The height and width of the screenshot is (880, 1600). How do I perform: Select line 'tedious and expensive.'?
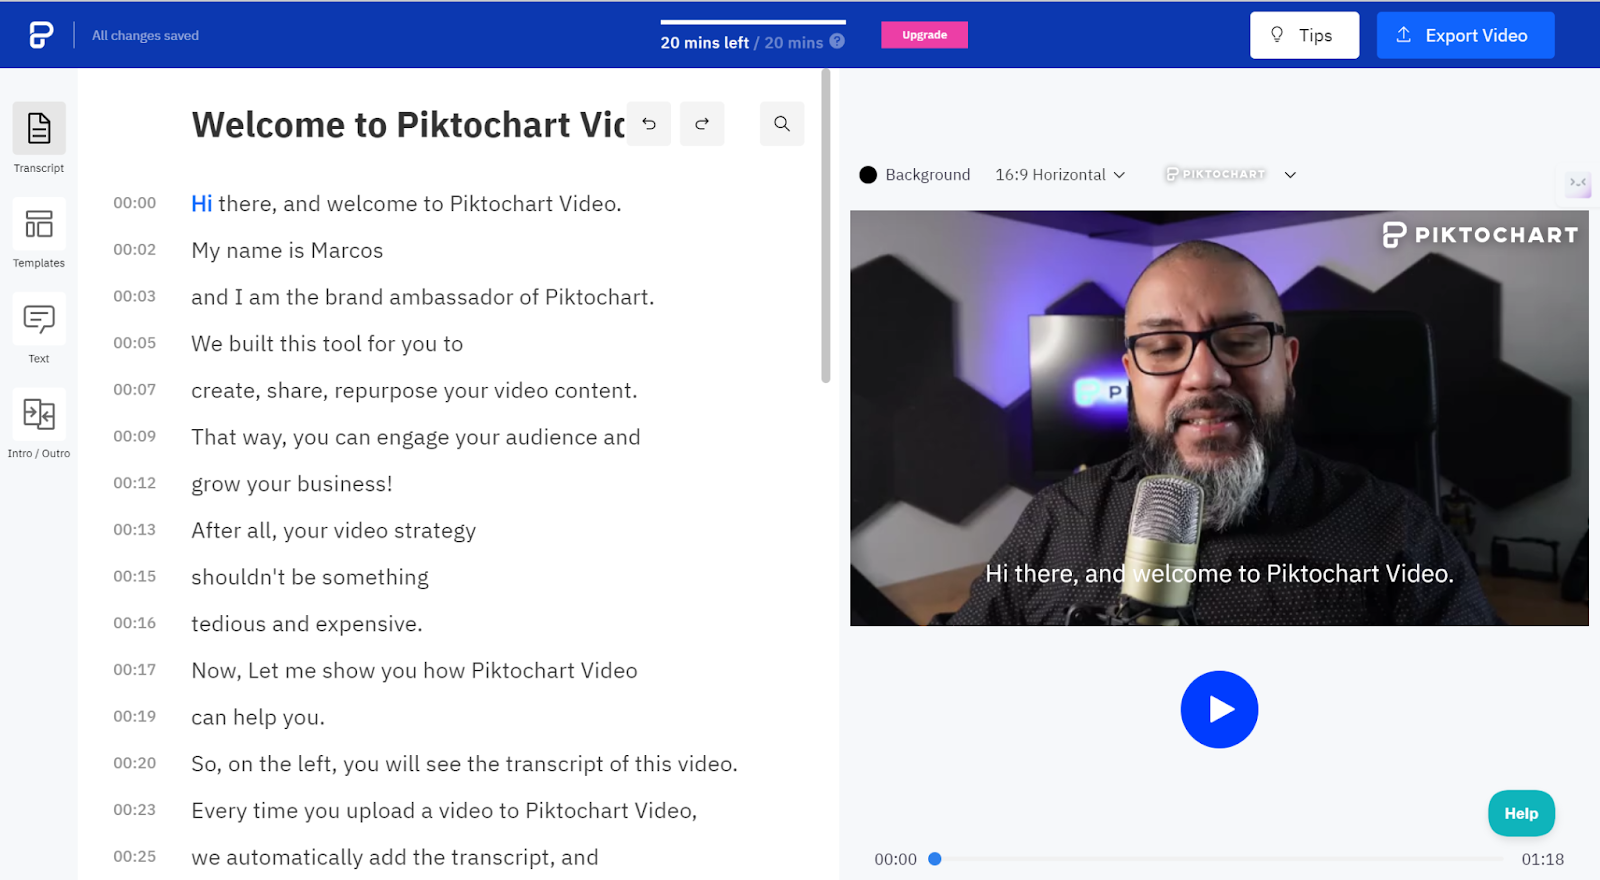click(x=307, y=624)
